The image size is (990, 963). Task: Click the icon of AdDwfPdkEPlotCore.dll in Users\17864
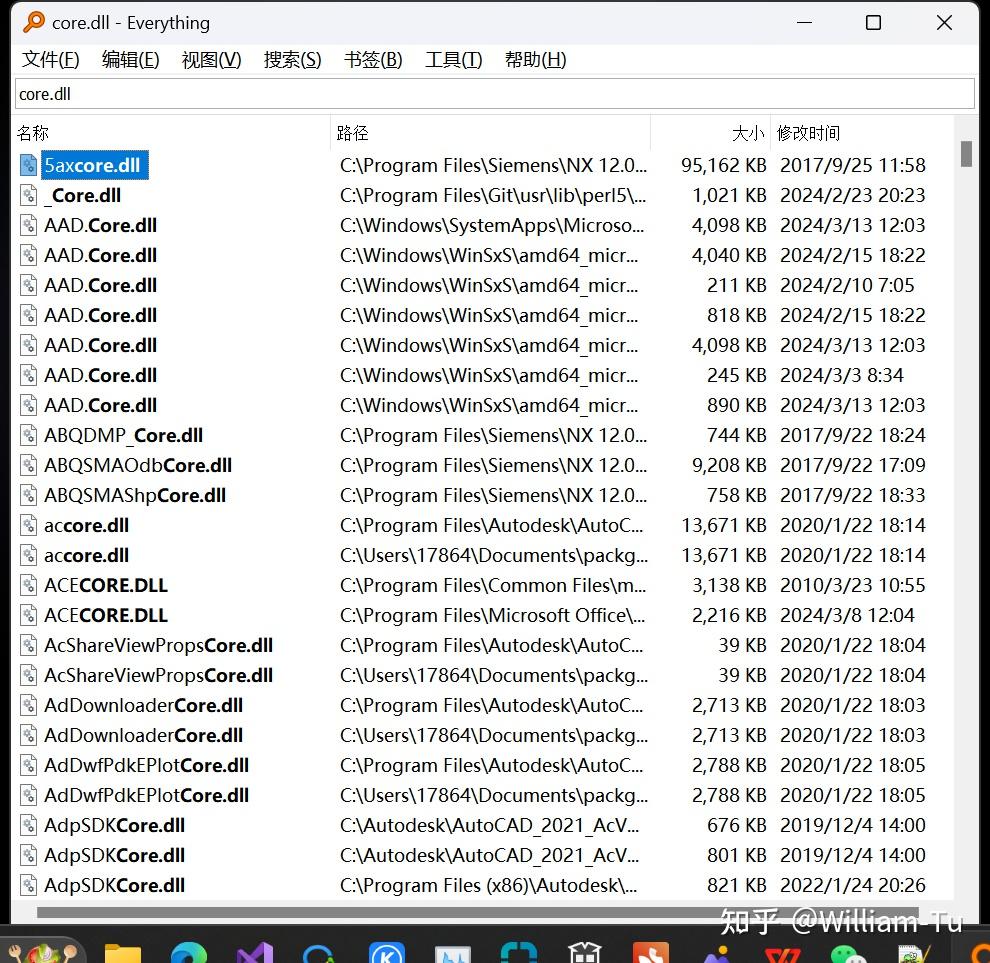[x=28, y=796]
